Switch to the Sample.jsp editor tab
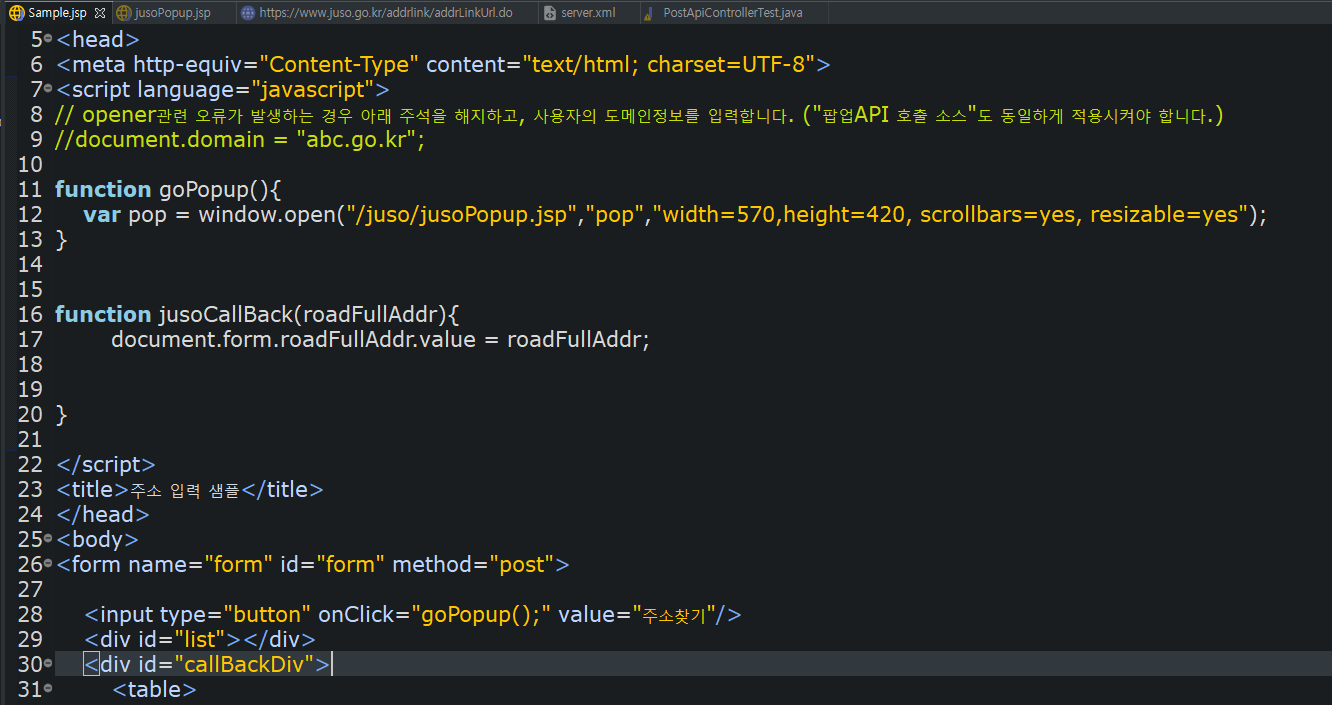Screen dimensions: 1332x705 [56, 13]
